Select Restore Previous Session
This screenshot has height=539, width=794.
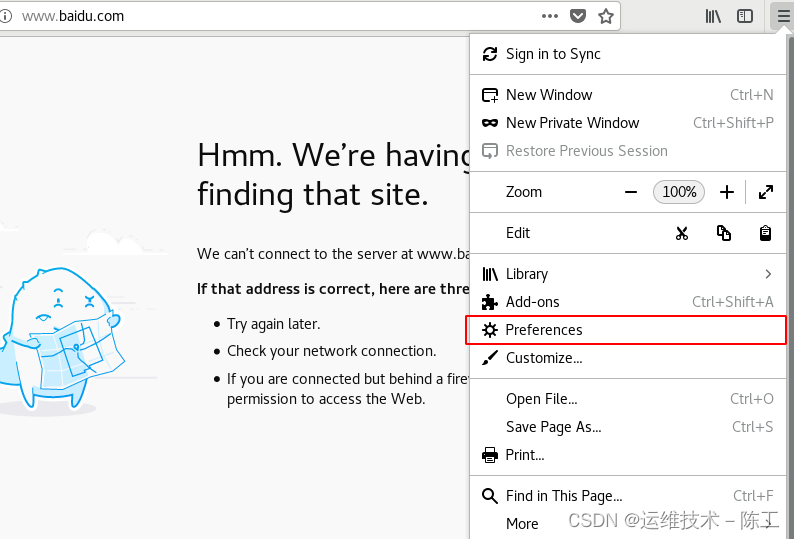(628, 151)
